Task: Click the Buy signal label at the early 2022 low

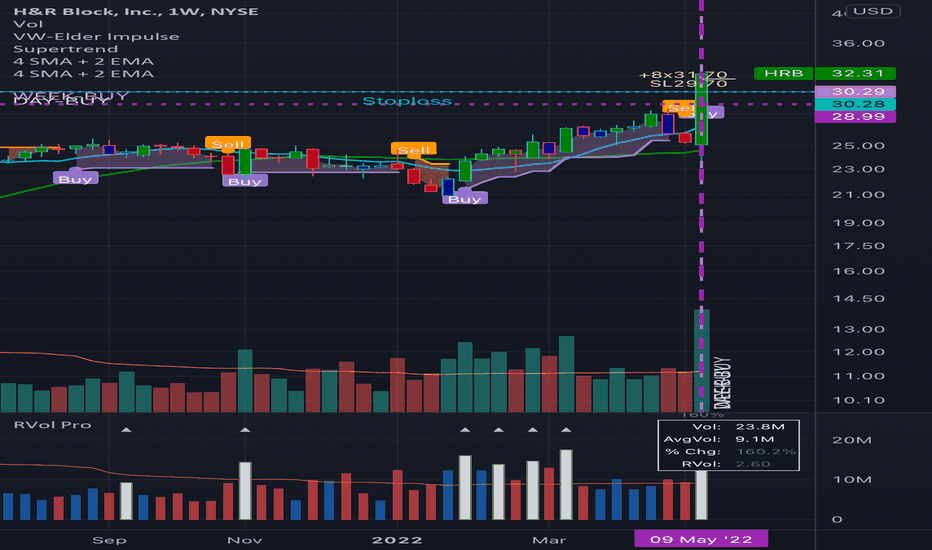Action: [x=465, y=199]
